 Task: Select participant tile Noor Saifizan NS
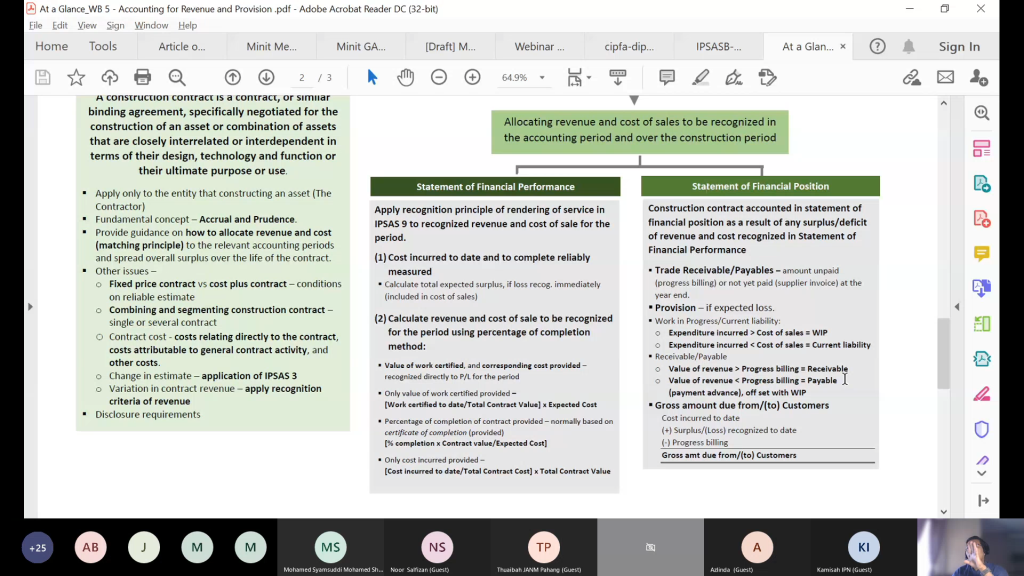click(437, 547)
